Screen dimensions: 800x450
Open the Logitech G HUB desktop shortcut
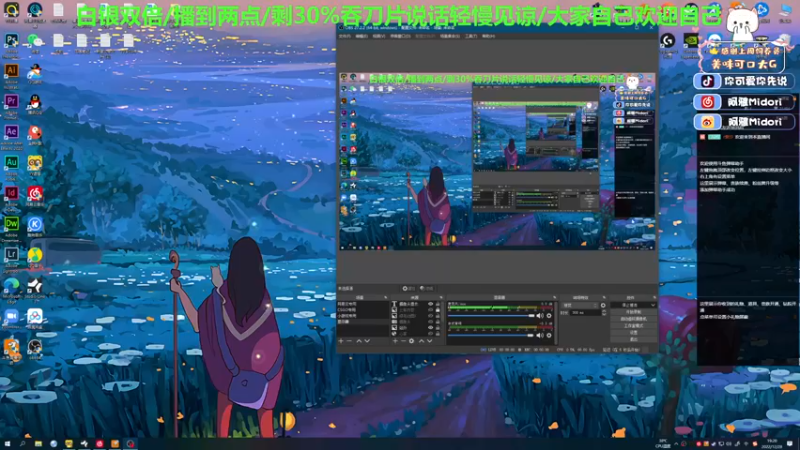coord(667,40)
